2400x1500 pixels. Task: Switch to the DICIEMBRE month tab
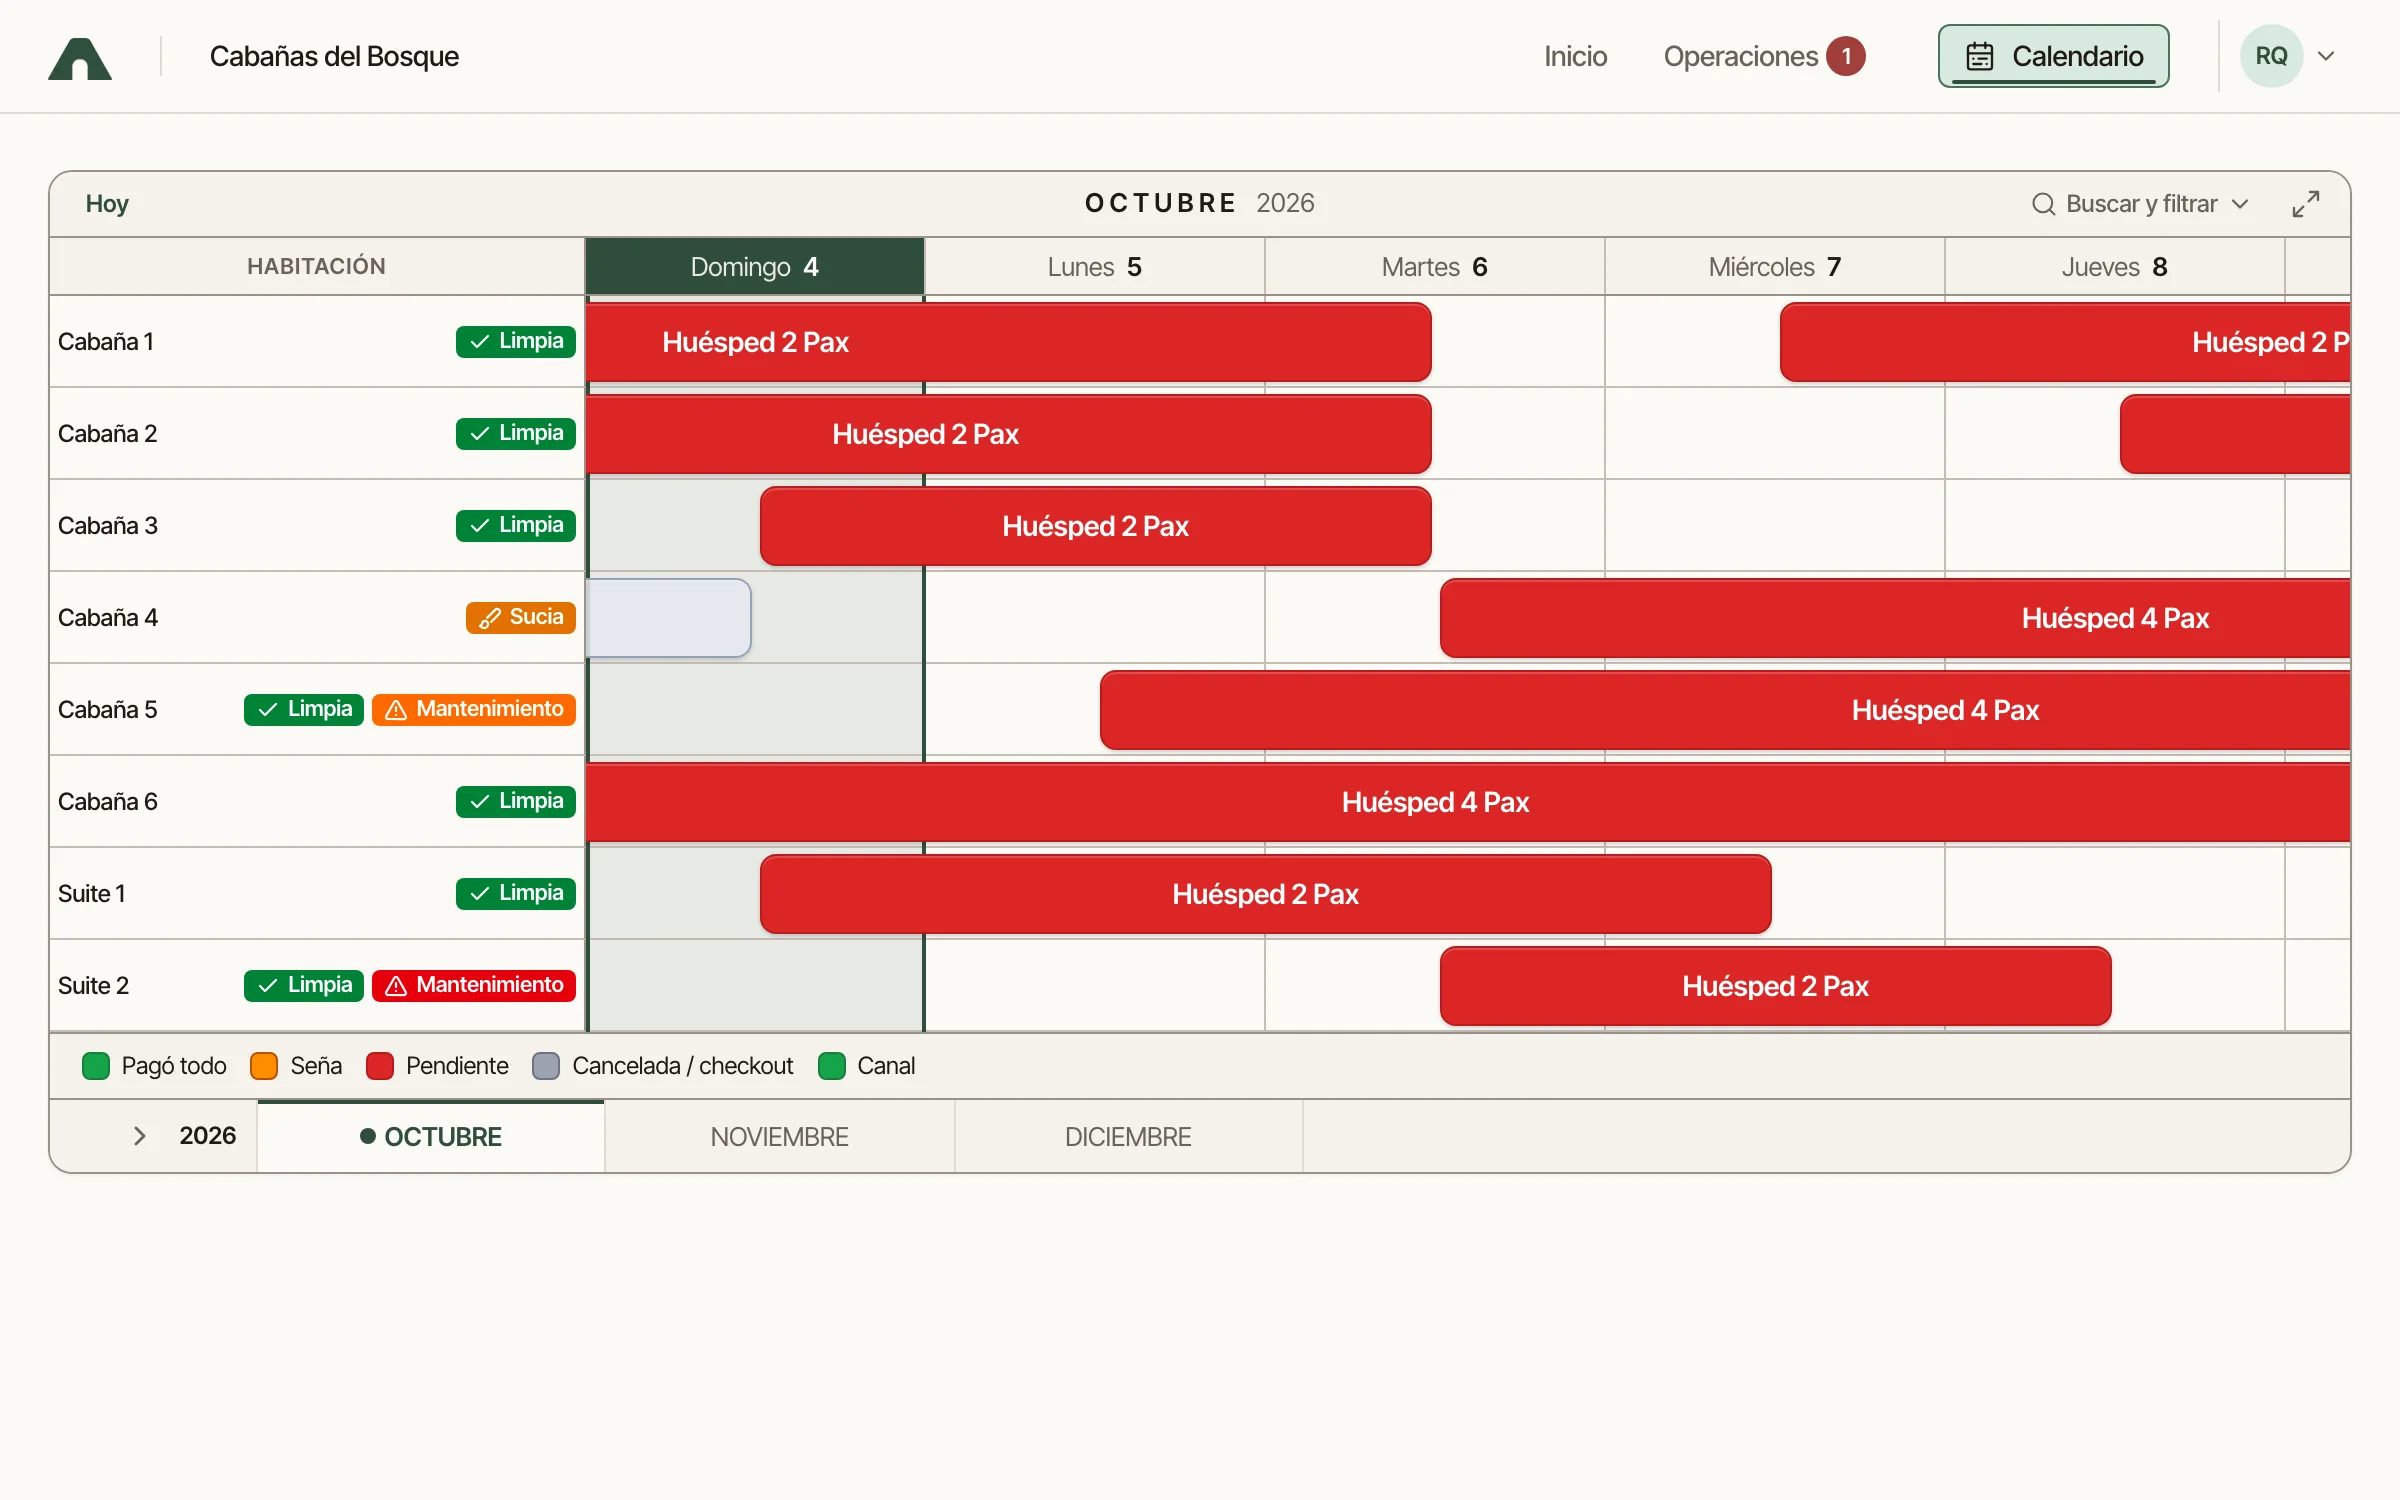[x=1128, y=1137]
